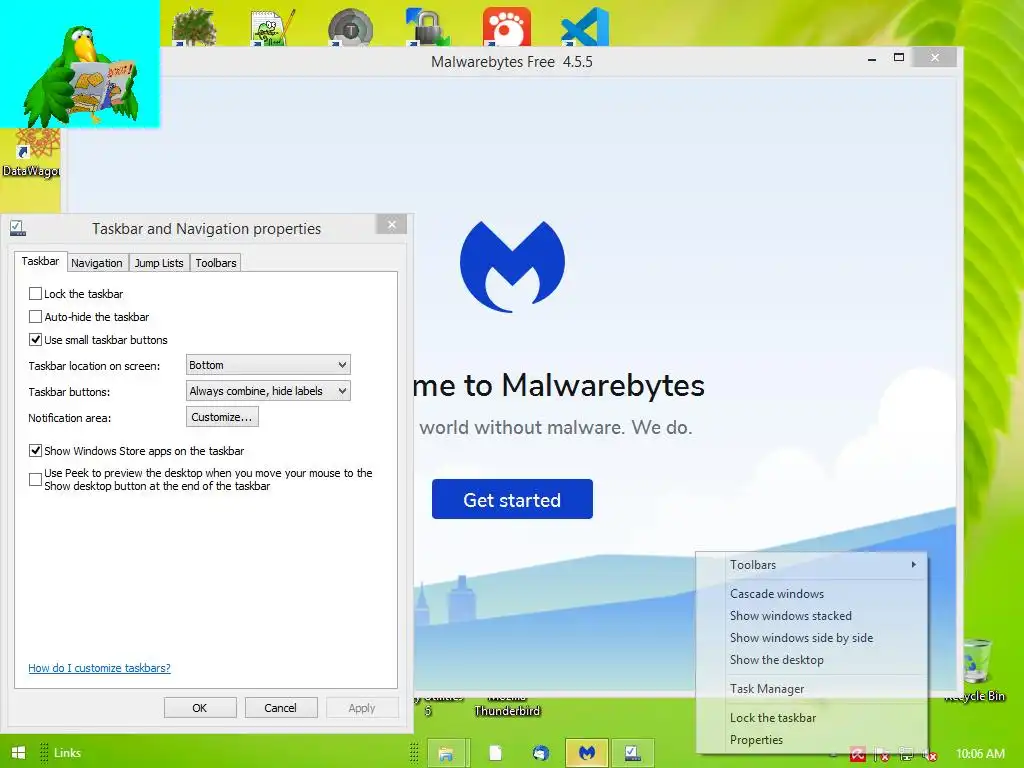Click the Mozilla Thunderbird desktop shortcut label
This screenshot has height=768, width=1024.
point(507,705)
